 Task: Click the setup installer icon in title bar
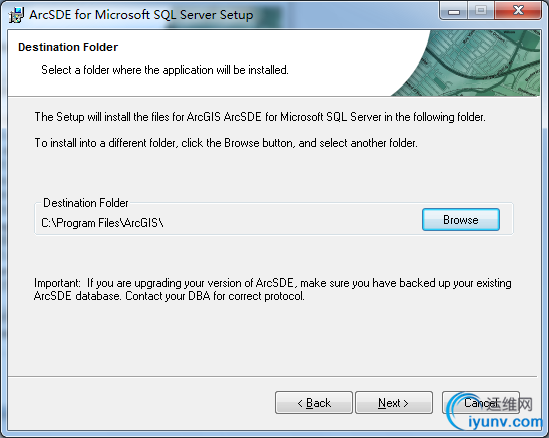click(16, 15)
